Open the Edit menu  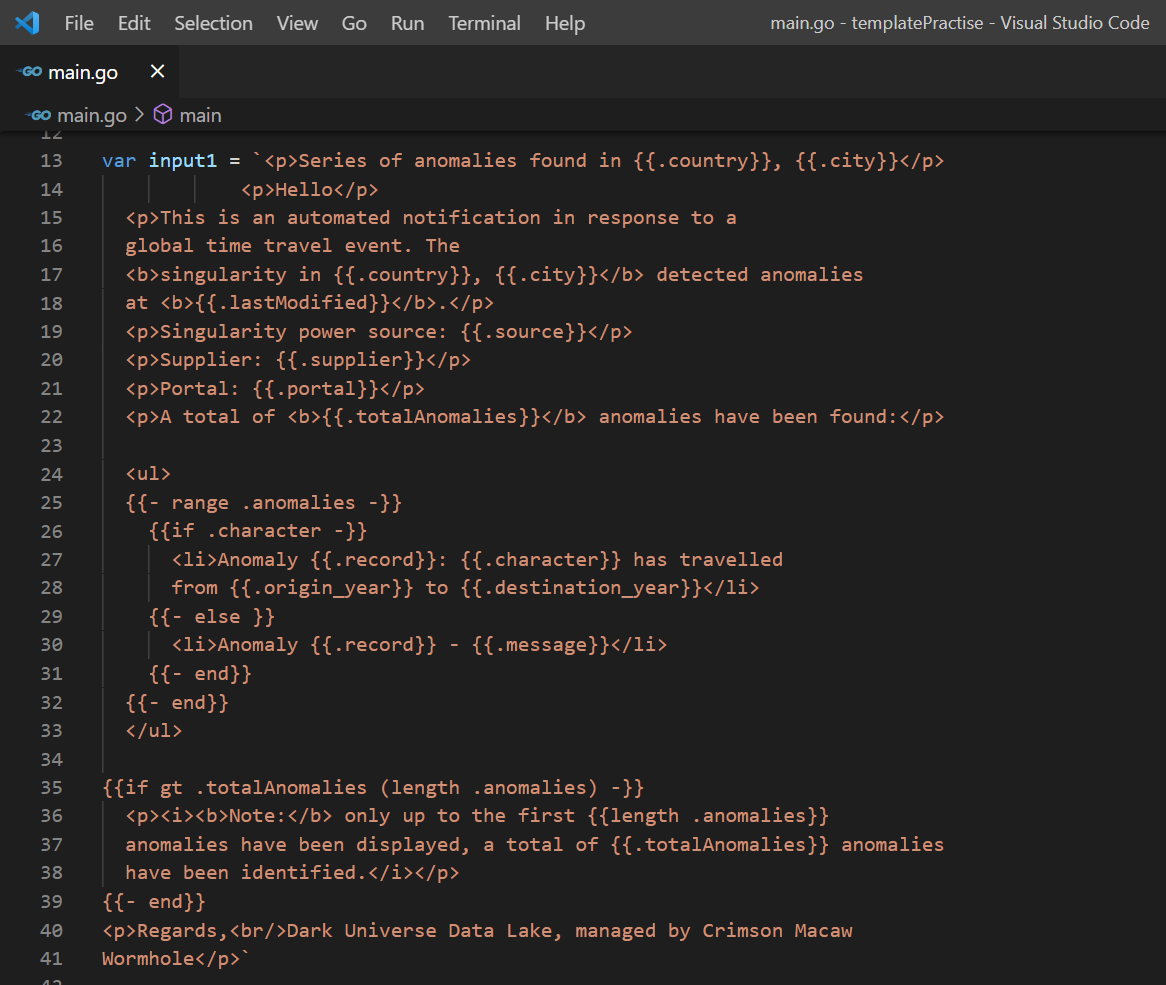coord(133,22)
